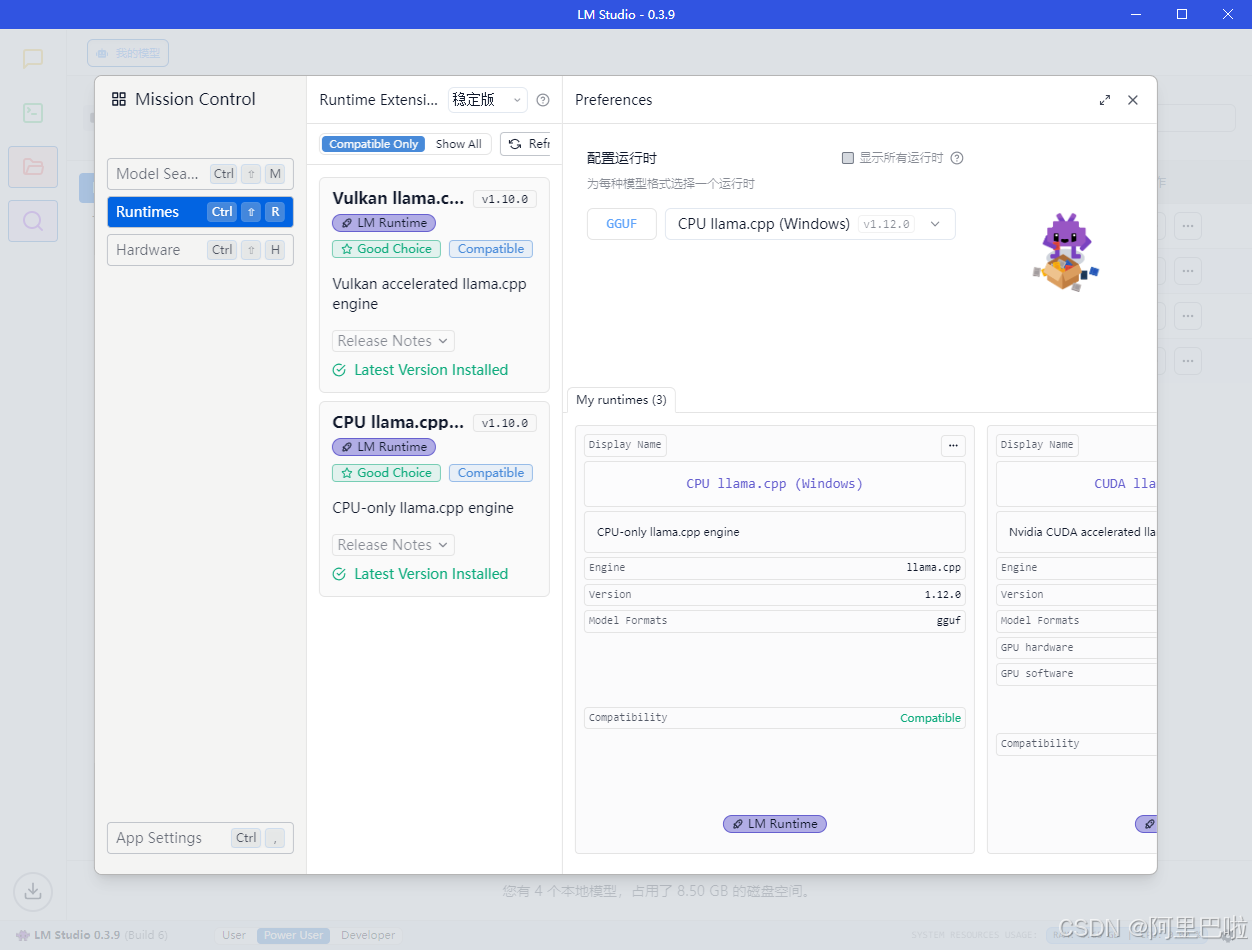Click v1.10.0 version tag on CPU llama.cpp card

pyautogui.click(x=505, y=423)
